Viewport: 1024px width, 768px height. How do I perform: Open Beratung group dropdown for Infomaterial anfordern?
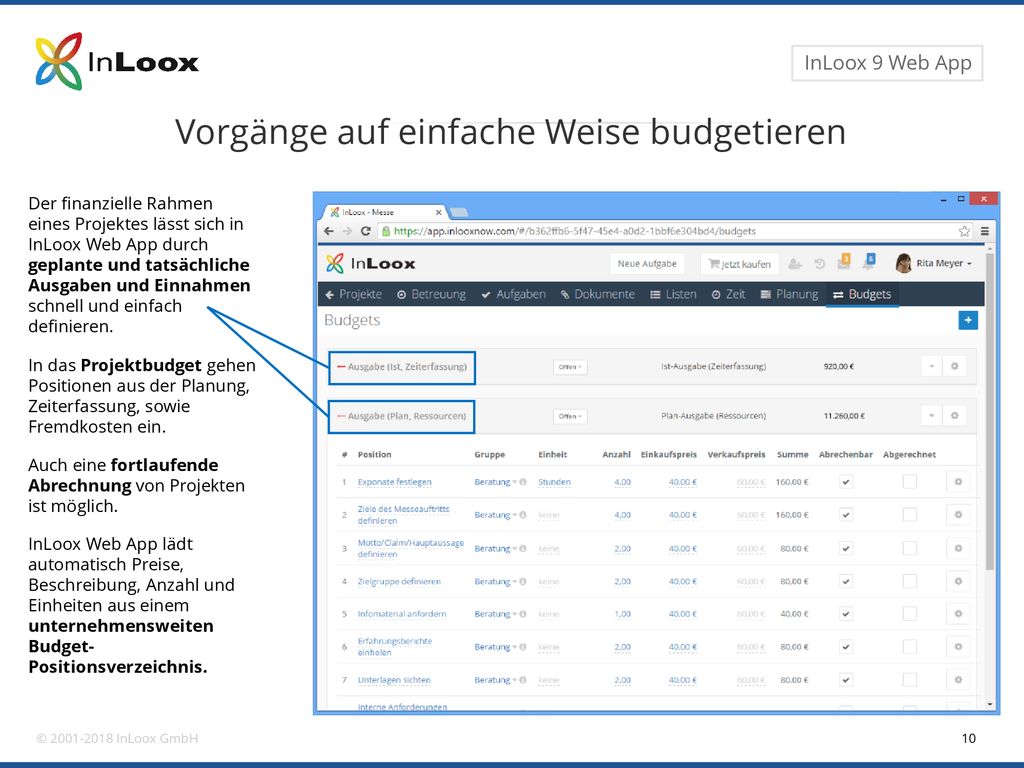(x=495, y=614)
